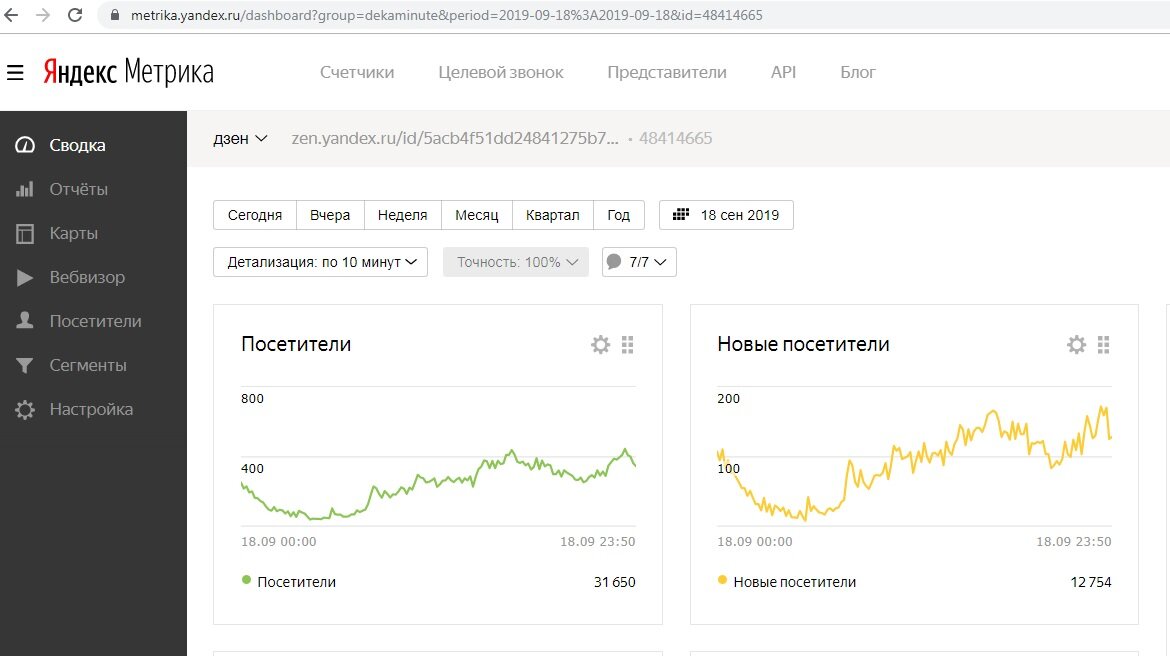Image resolution: width=1170 pixels, height=656 pixels.
Task: Expand the дзен counter selector
Action: (240, 138)
